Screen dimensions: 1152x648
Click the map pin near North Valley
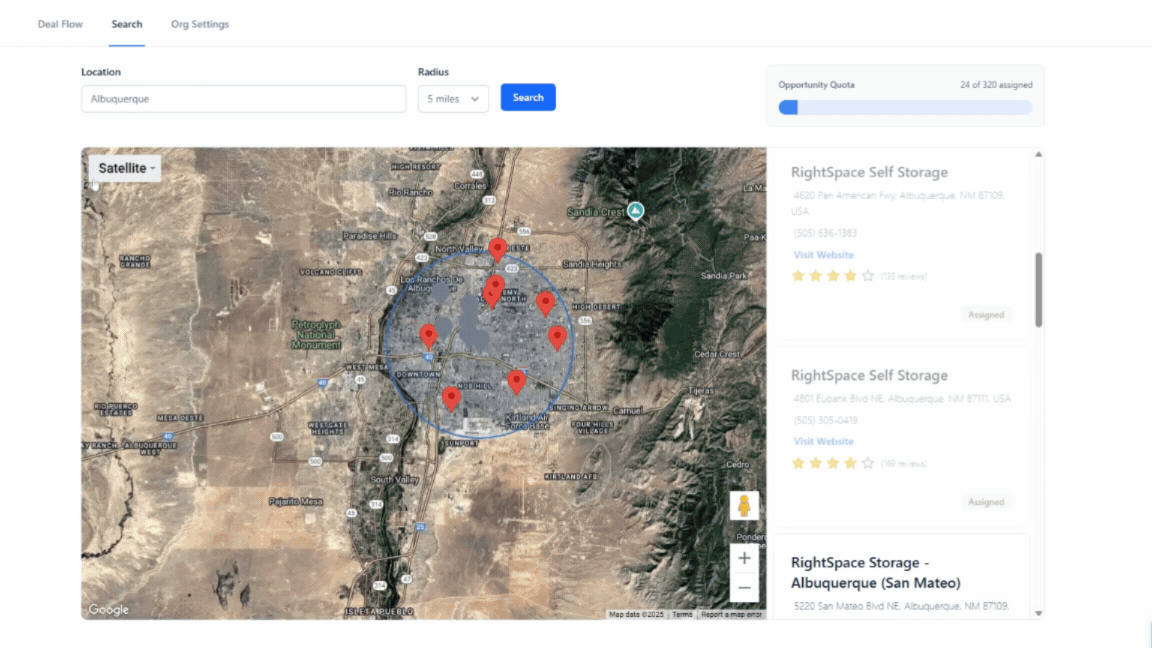point(497,250)
